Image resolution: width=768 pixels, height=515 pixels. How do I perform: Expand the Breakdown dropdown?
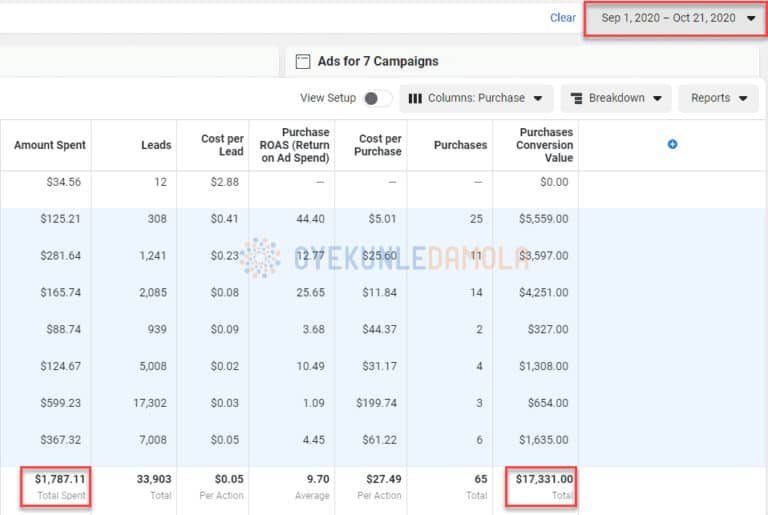[616, 98]
